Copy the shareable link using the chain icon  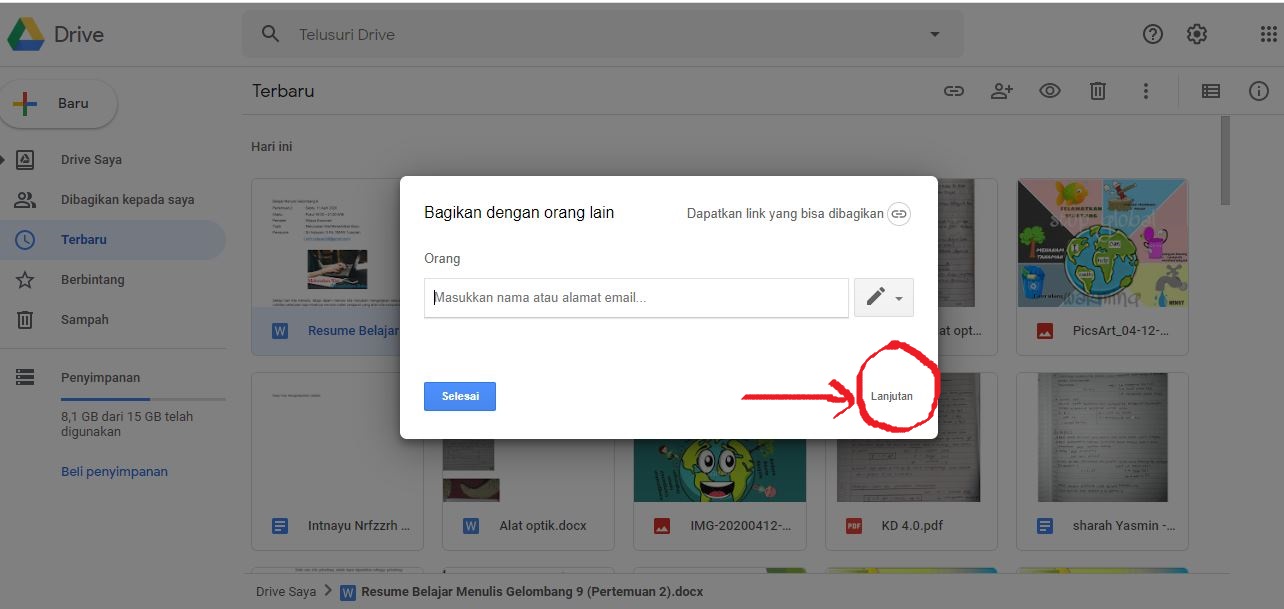(953, 91)
